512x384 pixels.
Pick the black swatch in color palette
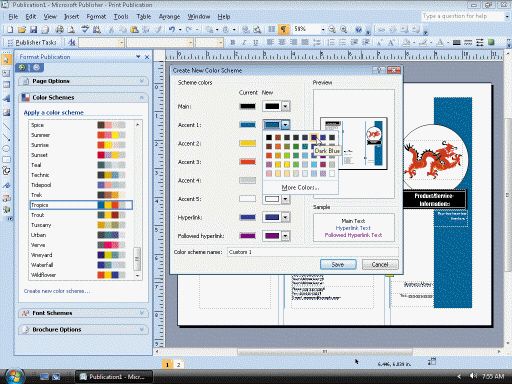[x=269, y=137]
